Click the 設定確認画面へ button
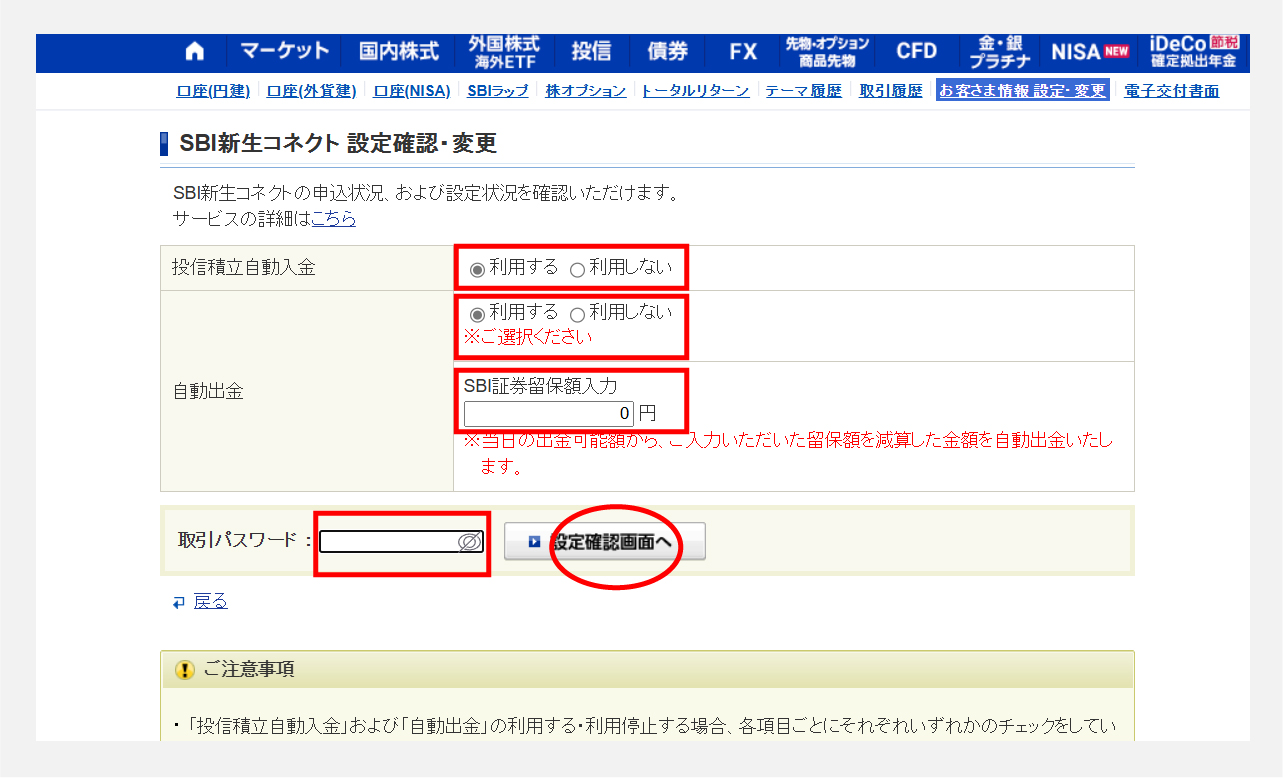The height and width of the screenshot is (778, 1283). tap(605, 541)
